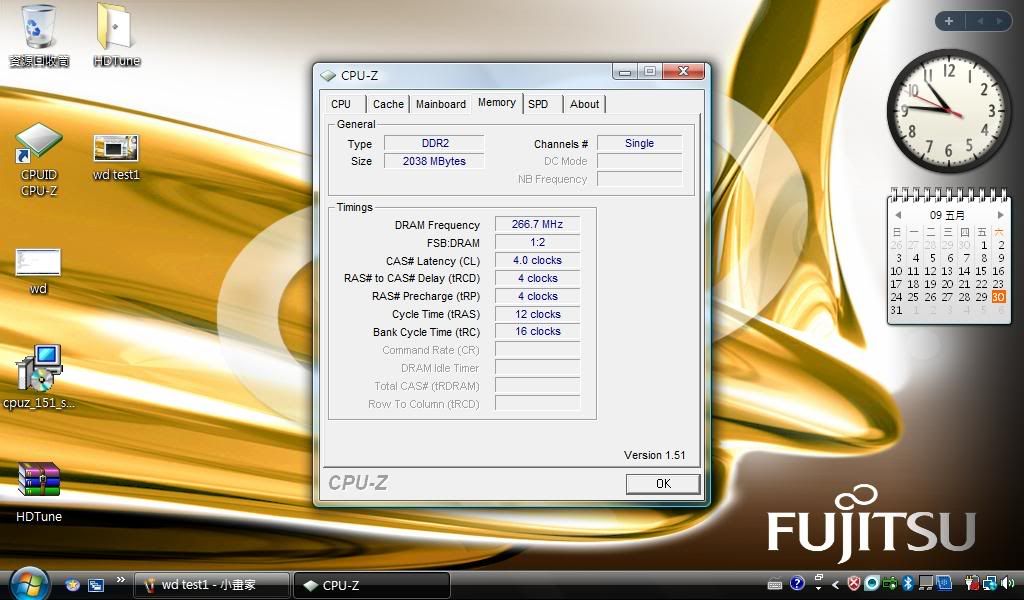Screen dimensions: 1024x600
Task: Select the HDTune folder icon at top
Action: pyautogui.click(x=116, y=36)
